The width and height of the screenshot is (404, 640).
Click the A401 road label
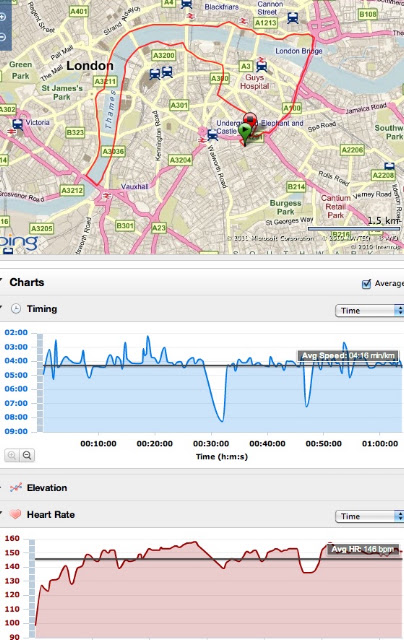(78, 11)
